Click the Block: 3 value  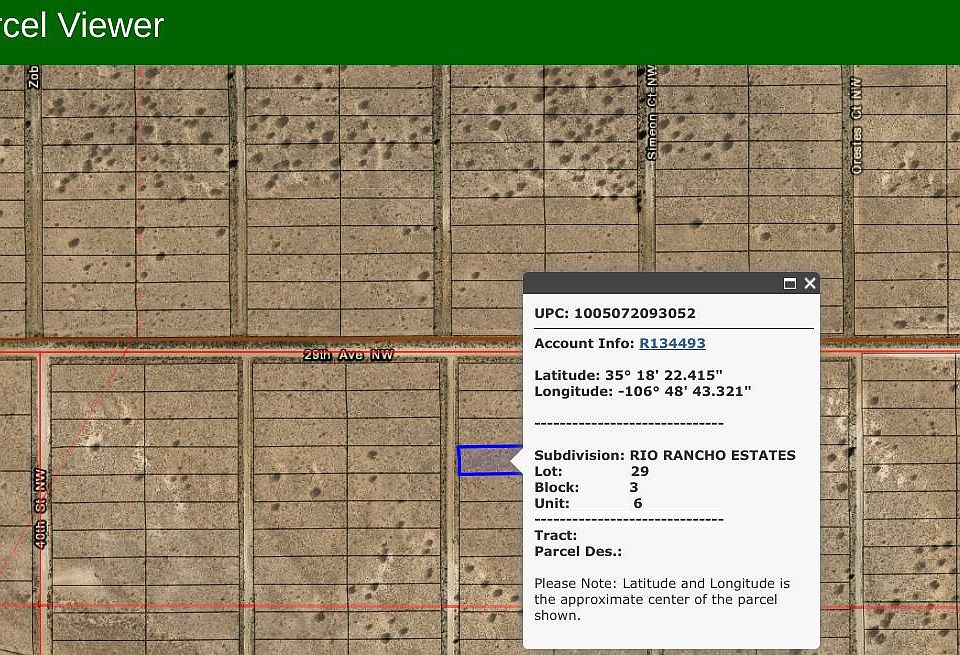634,487
